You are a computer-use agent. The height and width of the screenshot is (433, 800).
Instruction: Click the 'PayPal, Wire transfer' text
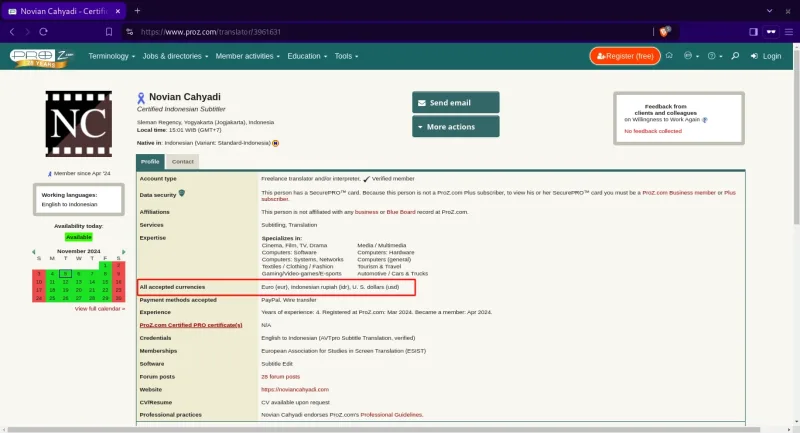tap(289, 300)
